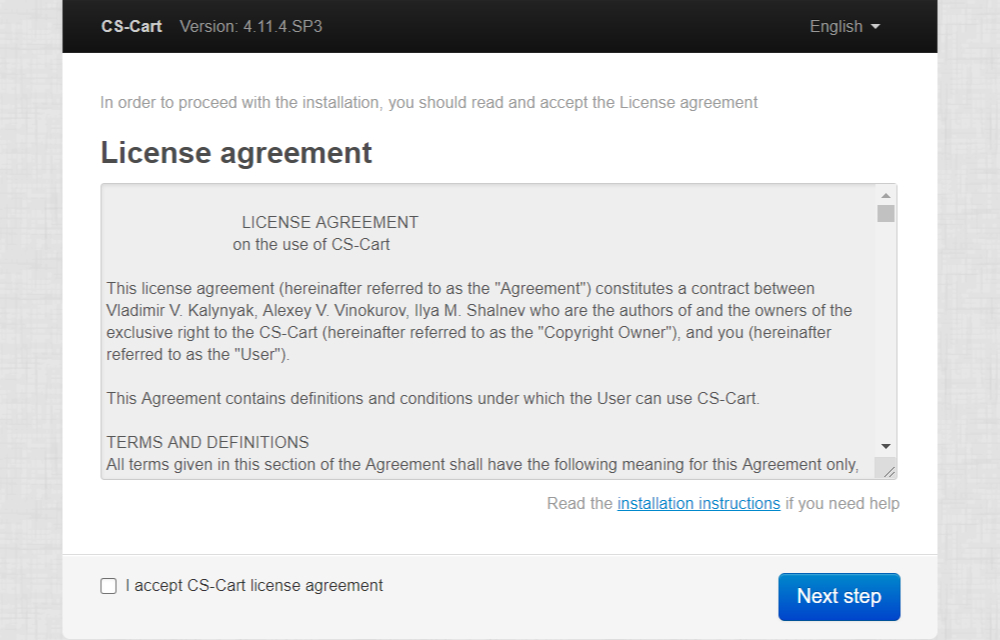The width and height of the screenshot is (1000, 640).
Task: Tick the I accept CS-Cart license agreement checkbox
Action: pyautogui.click(x=108, y=586)
